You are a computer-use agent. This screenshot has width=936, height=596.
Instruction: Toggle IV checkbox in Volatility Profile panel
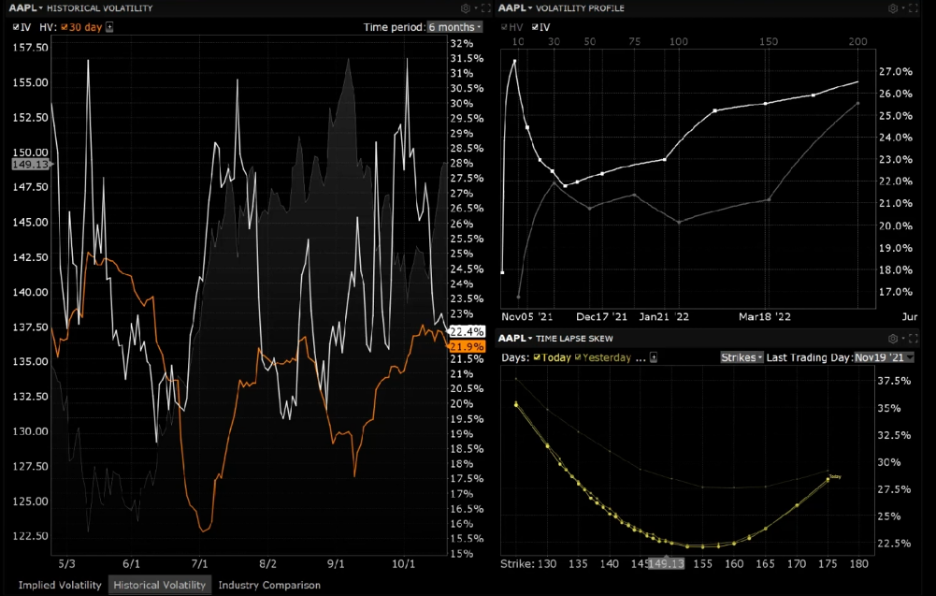click(535, 27)
